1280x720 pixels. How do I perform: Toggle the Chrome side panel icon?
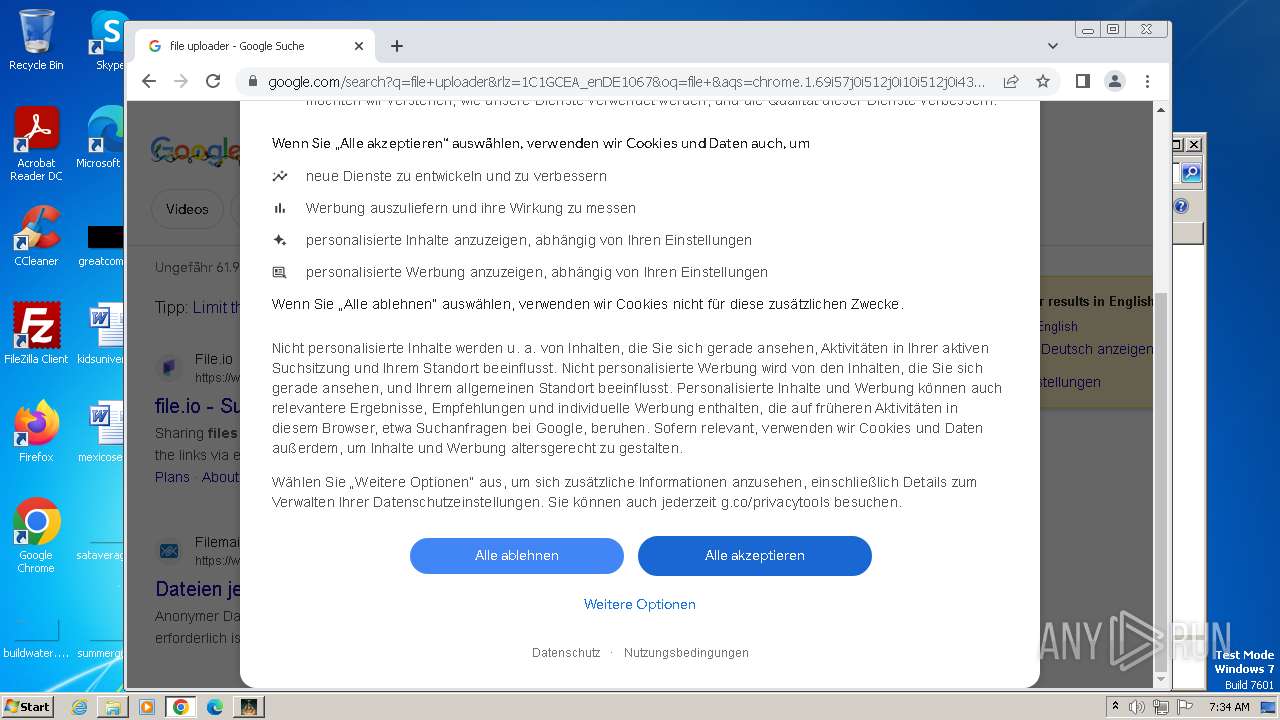tap(1083, 81)
